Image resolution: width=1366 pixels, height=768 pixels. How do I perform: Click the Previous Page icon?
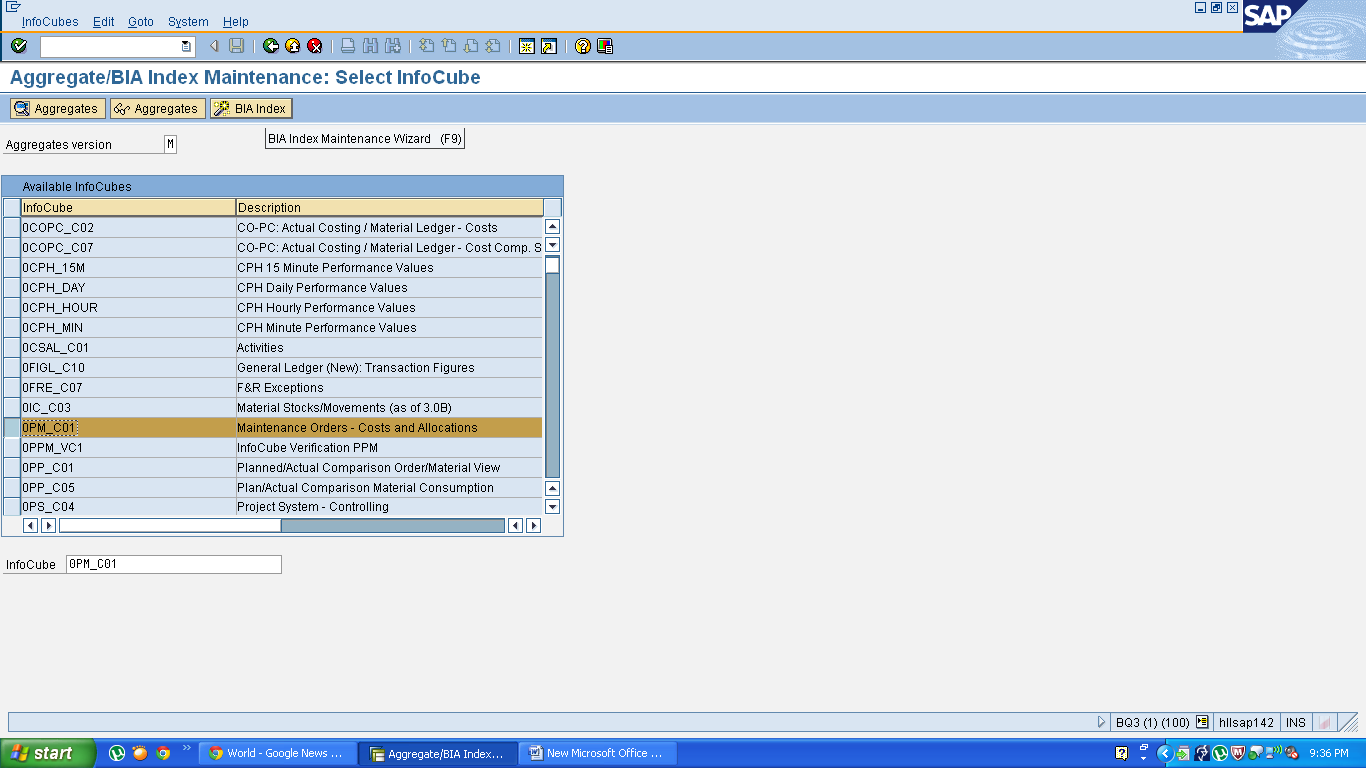(x=449, y=46)
